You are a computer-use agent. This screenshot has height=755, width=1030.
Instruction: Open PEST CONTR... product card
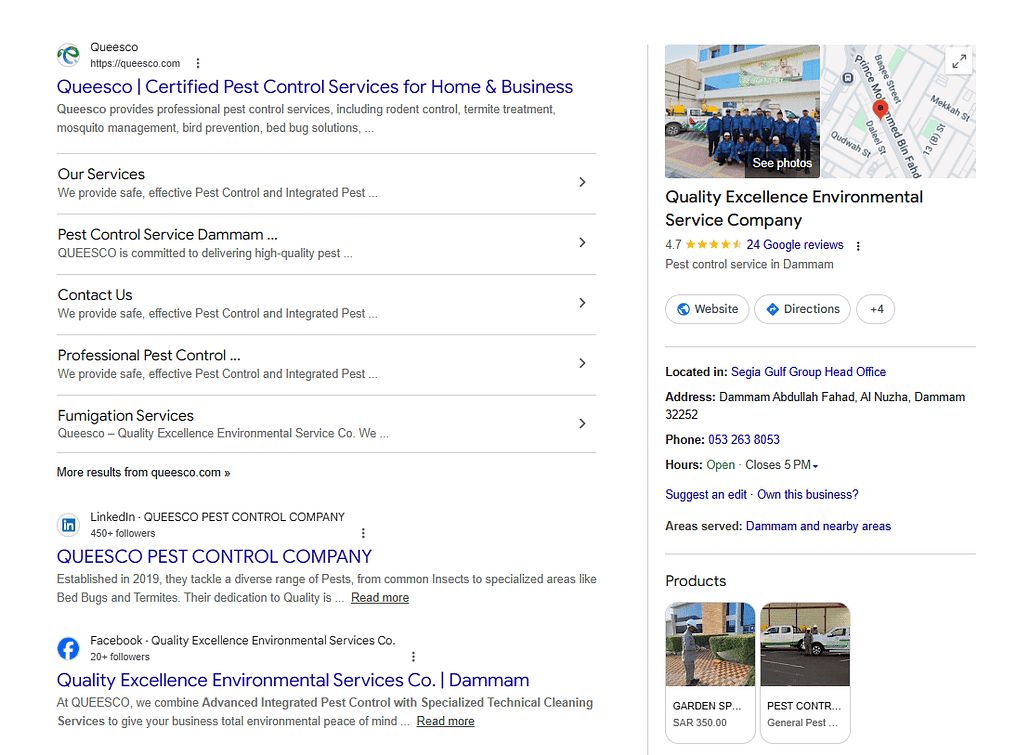pos(805,672)
